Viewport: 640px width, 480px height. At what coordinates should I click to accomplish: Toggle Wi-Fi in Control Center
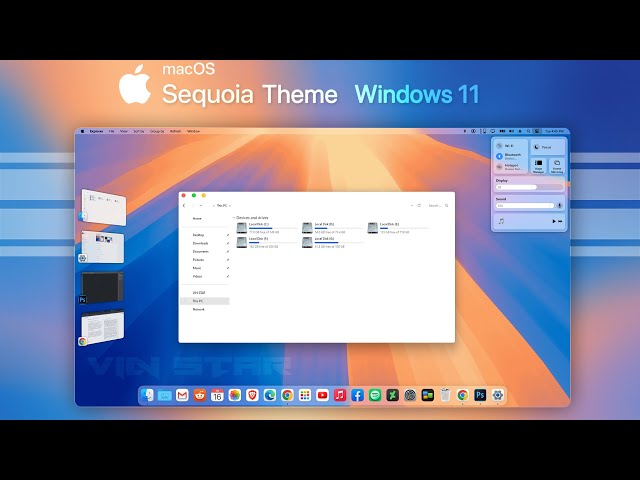point(499,146)
